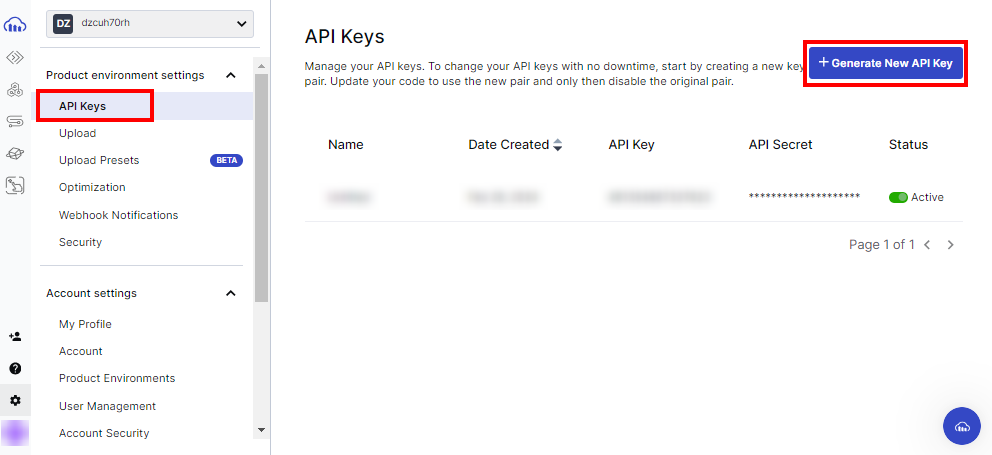Go to next page of API keys
Screen dimensions: 992x455
tap(950, 245)
